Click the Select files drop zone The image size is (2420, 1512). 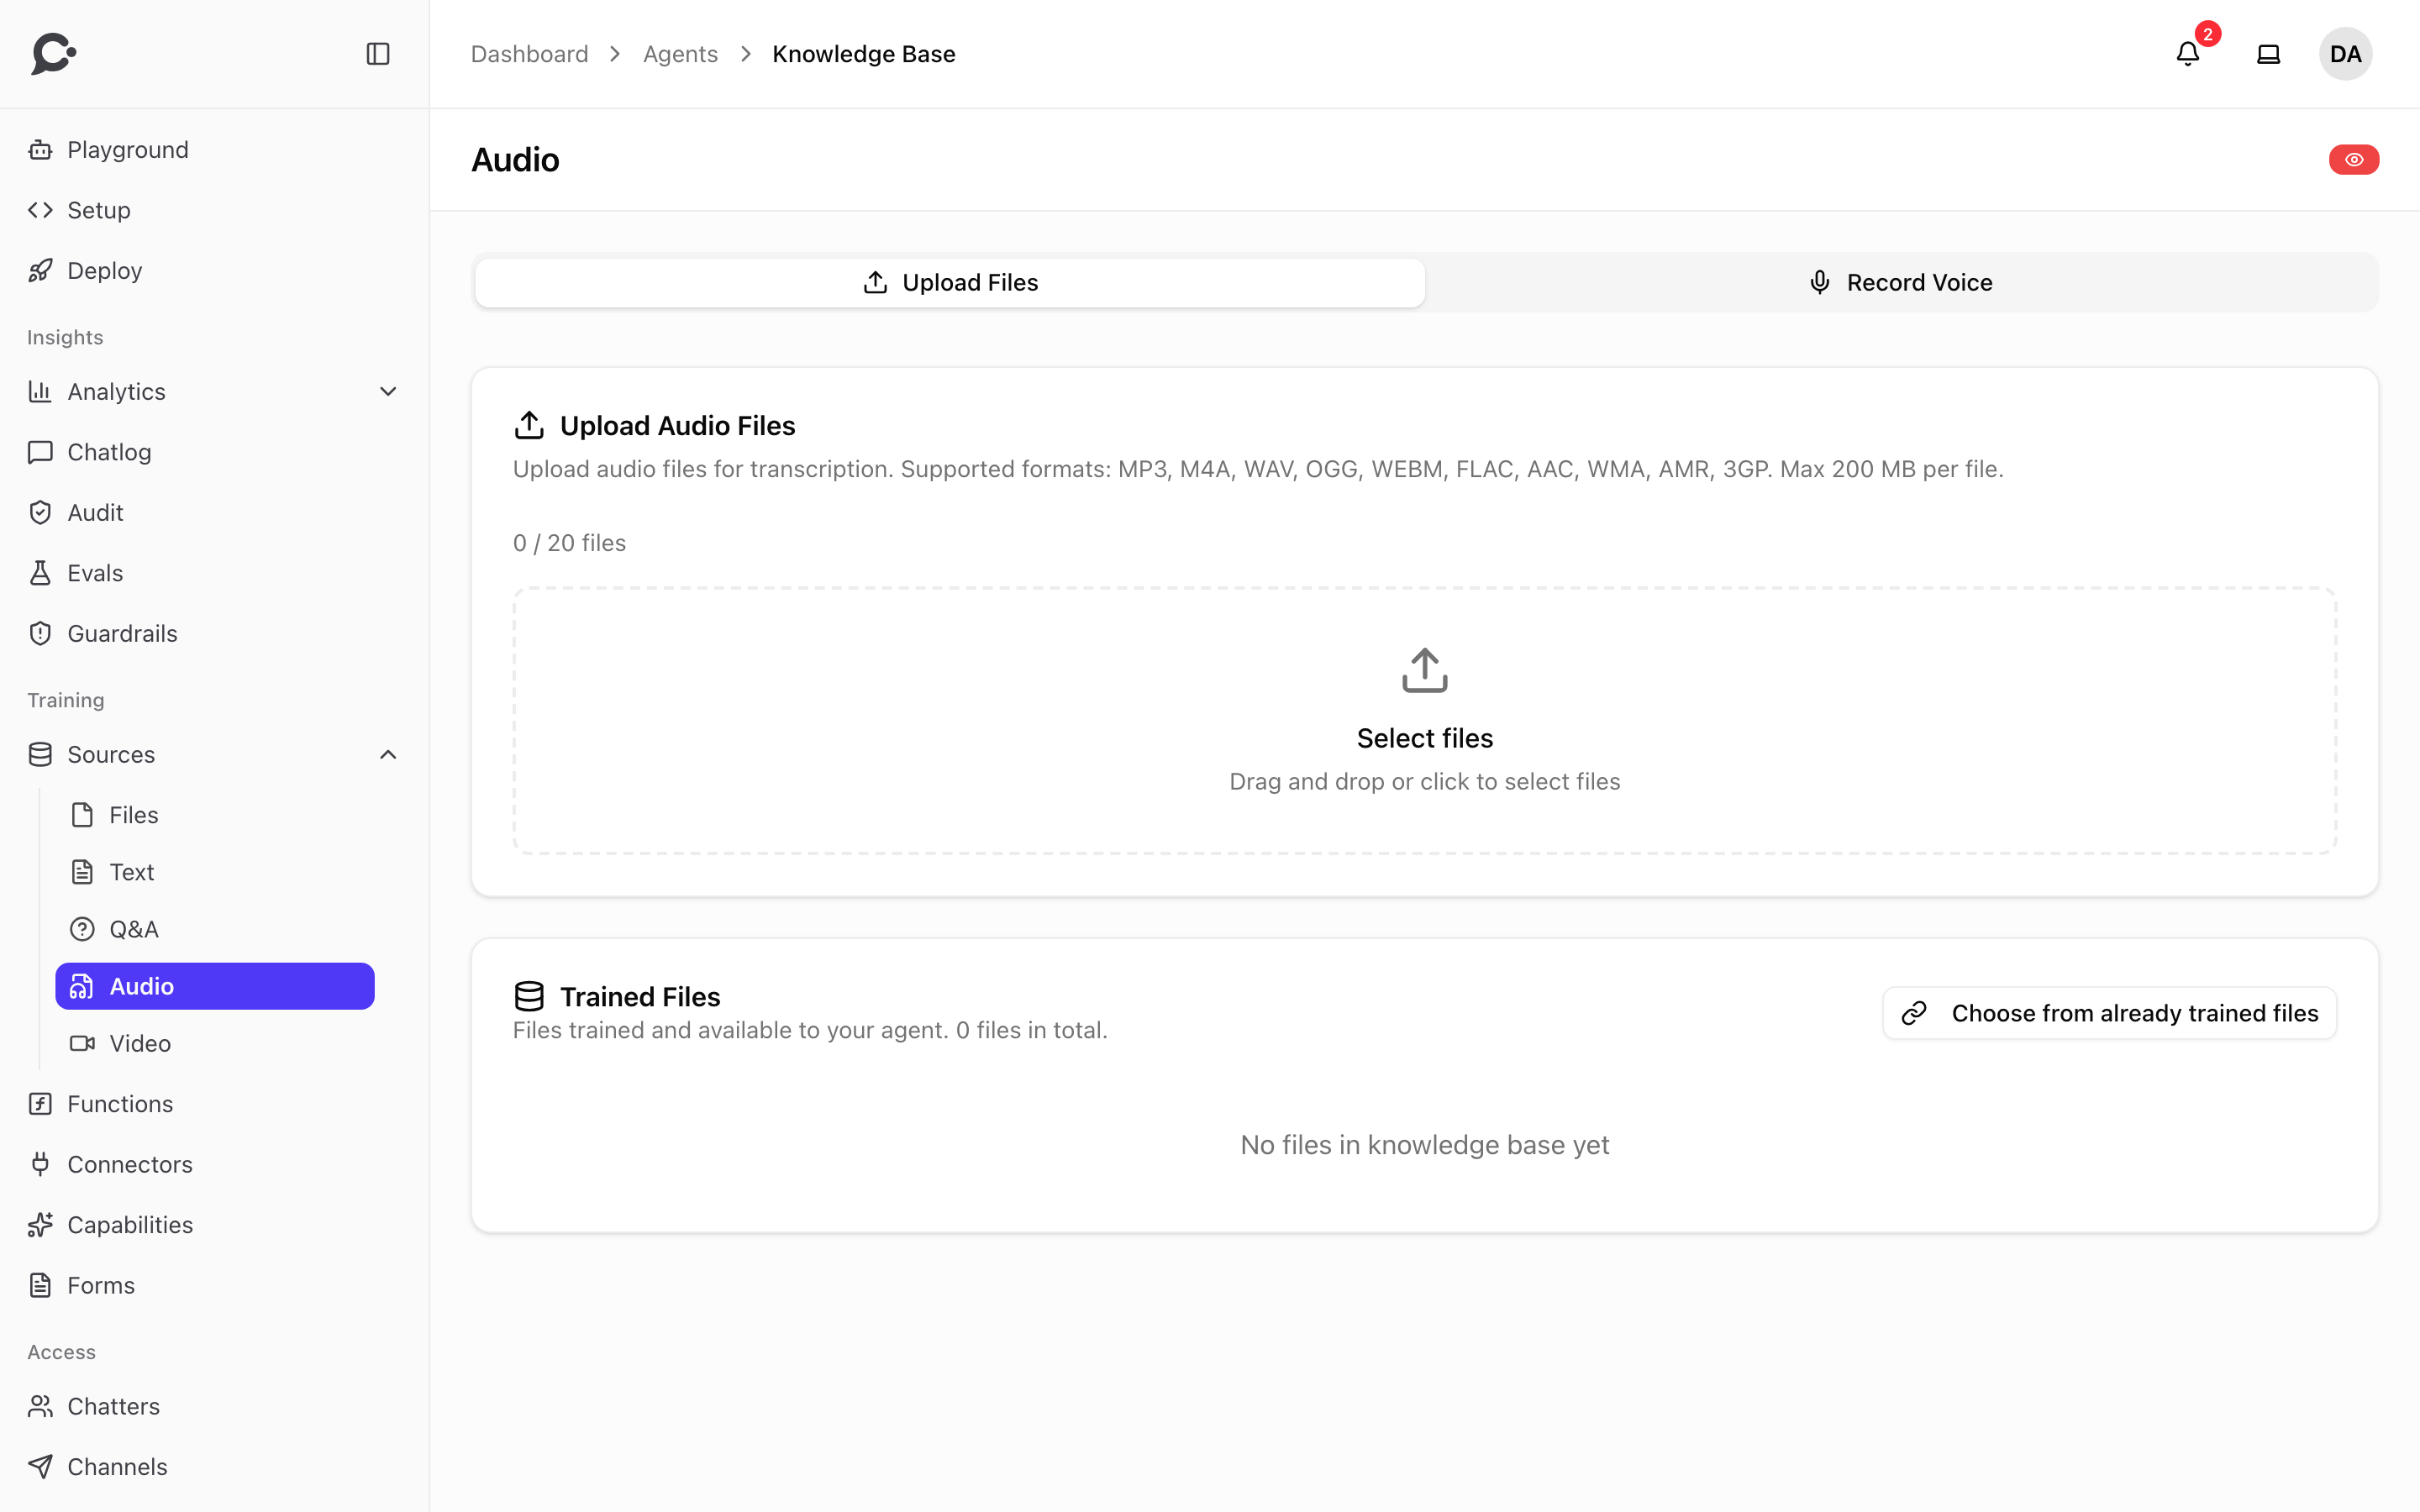1425,721
